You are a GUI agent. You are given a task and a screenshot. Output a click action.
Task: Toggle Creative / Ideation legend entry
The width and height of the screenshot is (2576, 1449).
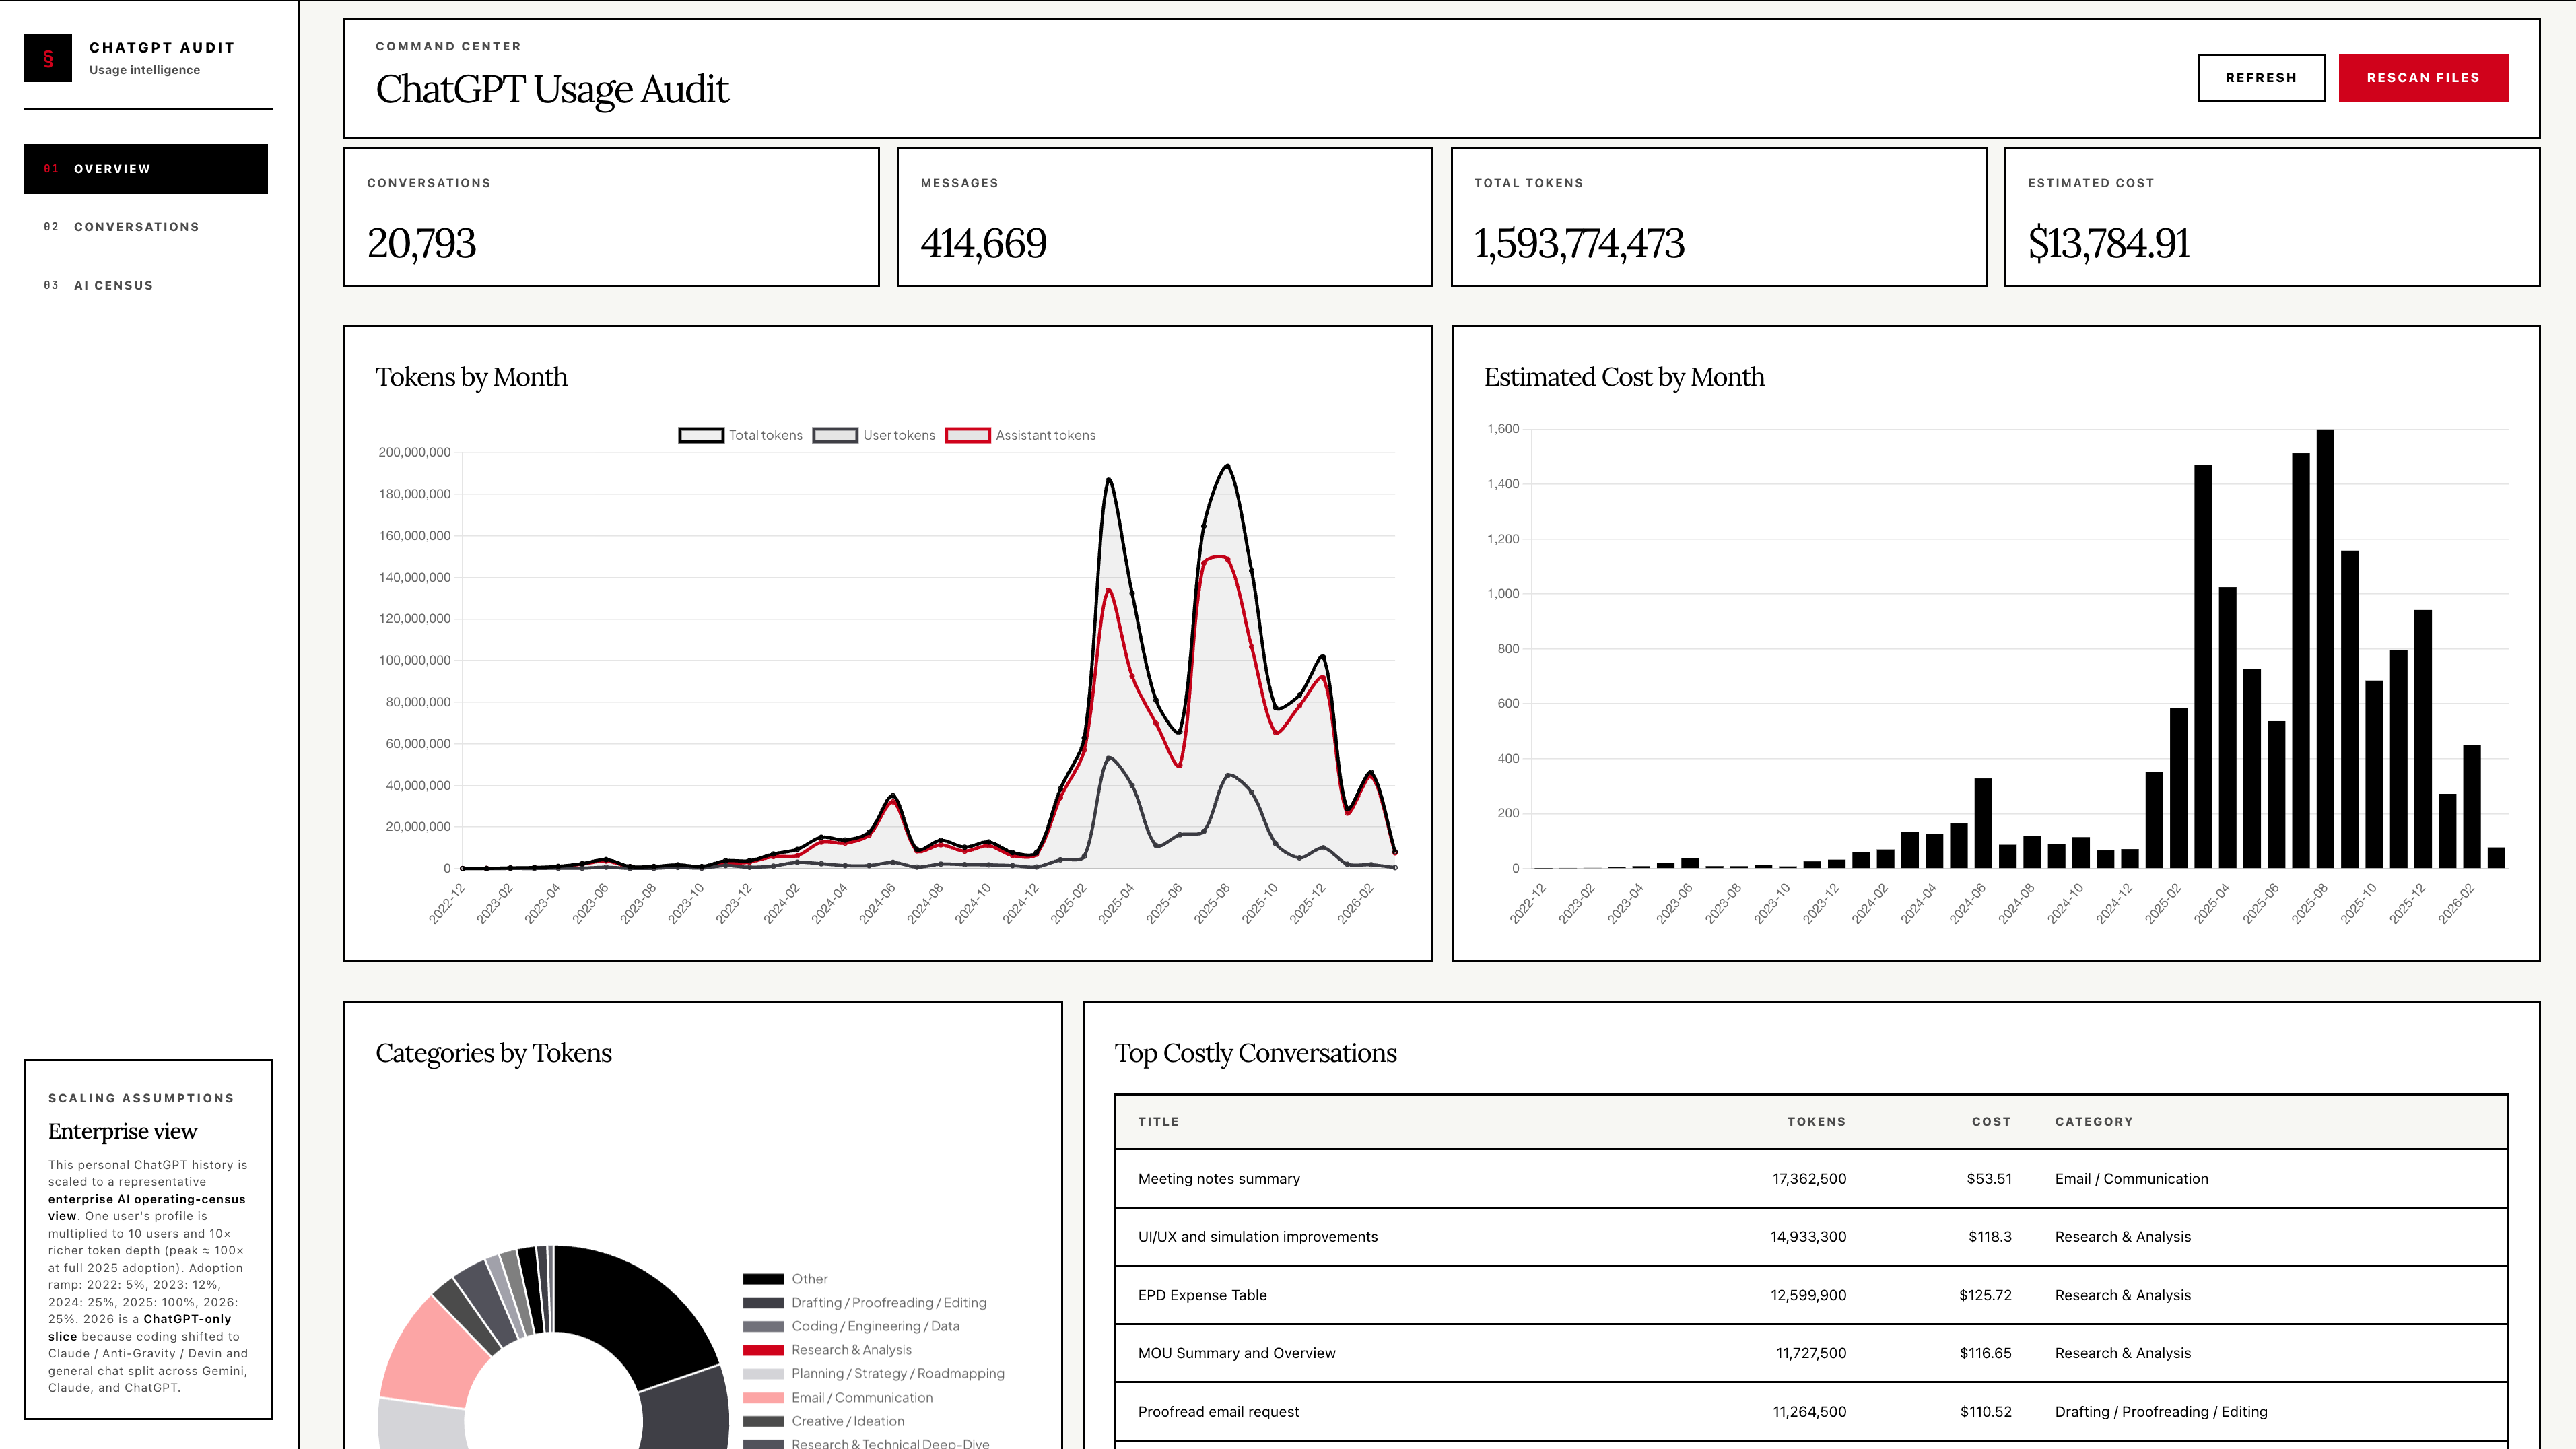click(824, 1421)
